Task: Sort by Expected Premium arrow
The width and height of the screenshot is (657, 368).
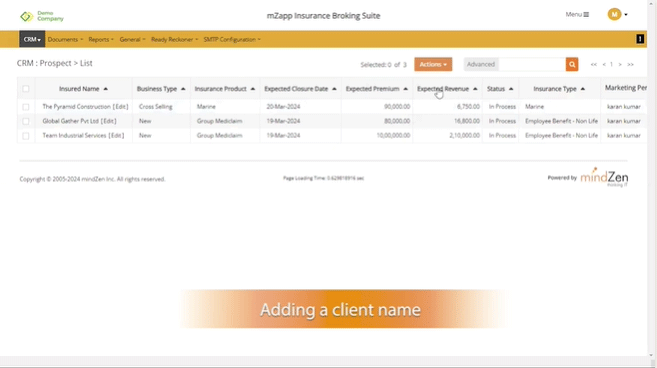Action: [406, 89]
